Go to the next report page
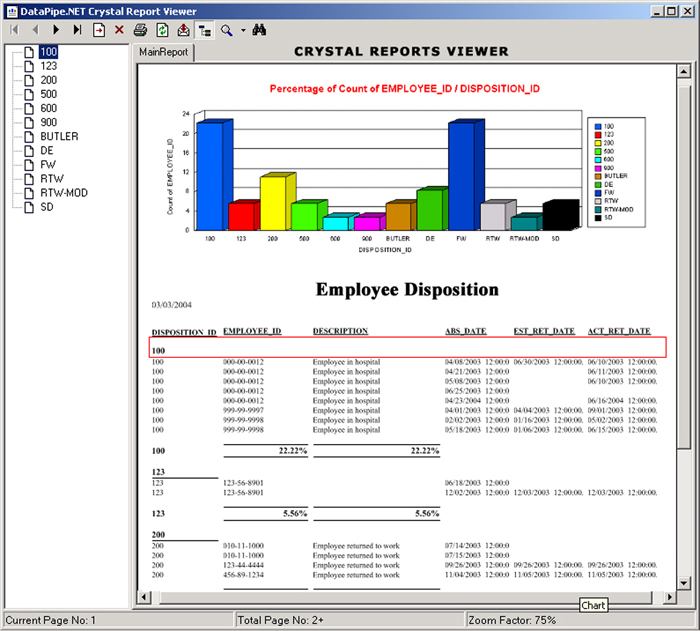Screen dimensions: 700x631 pyautogui.click(x=56, y=30)
